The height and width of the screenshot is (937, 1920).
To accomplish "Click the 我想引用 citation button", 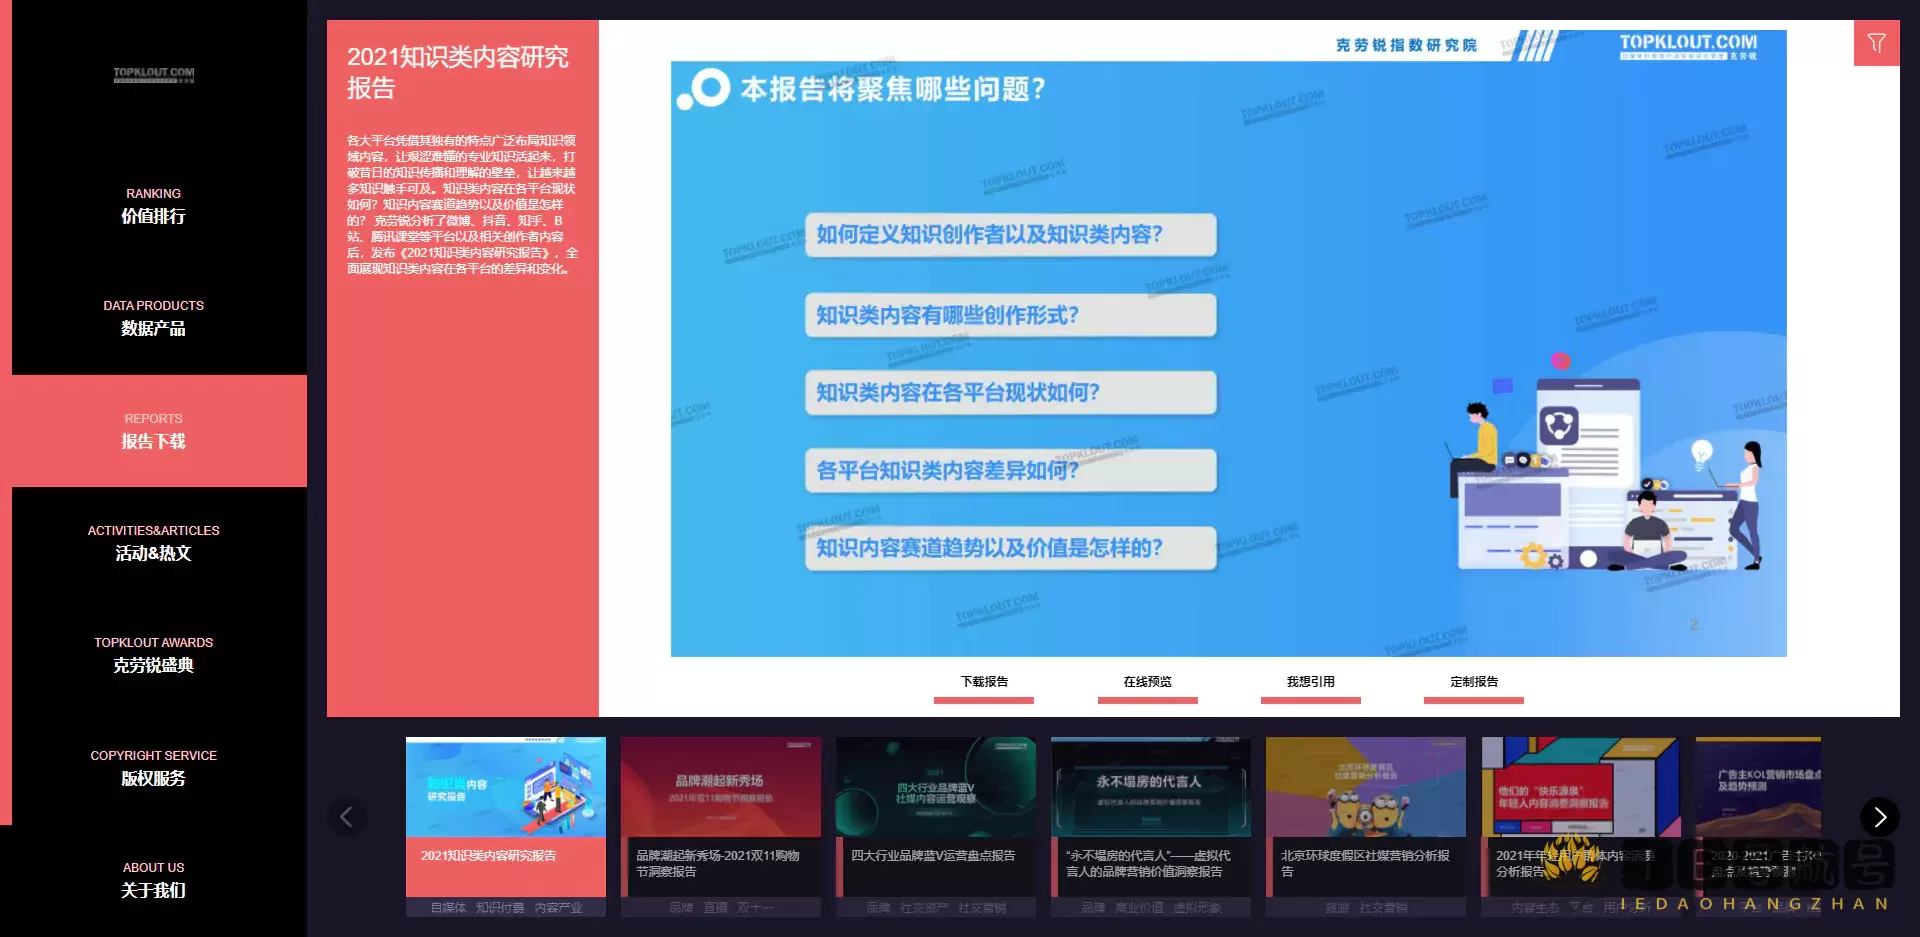I will coord(1311,682).
